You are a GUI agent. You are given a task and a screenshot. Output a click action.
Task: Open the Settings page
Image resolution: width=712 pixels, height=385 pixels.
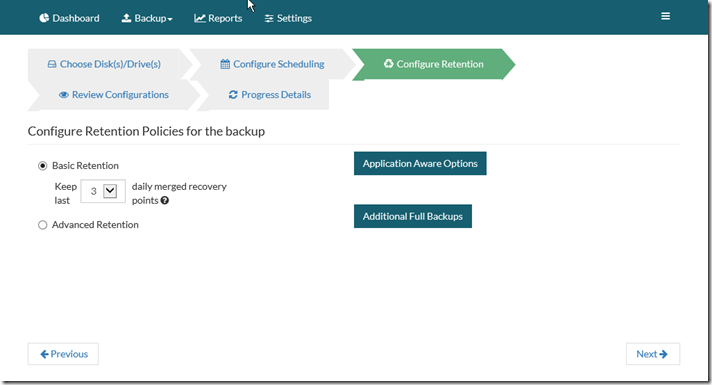288,18
